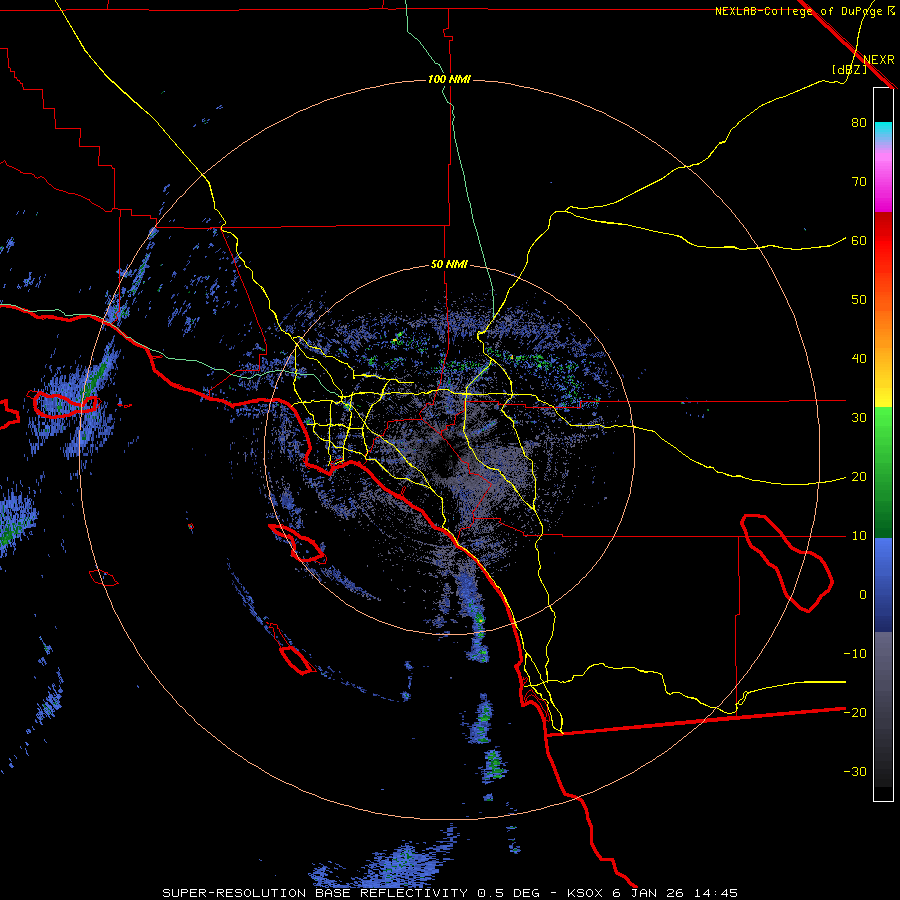Click the [dBZ] units label
The image size is (900, 900).
849,70
